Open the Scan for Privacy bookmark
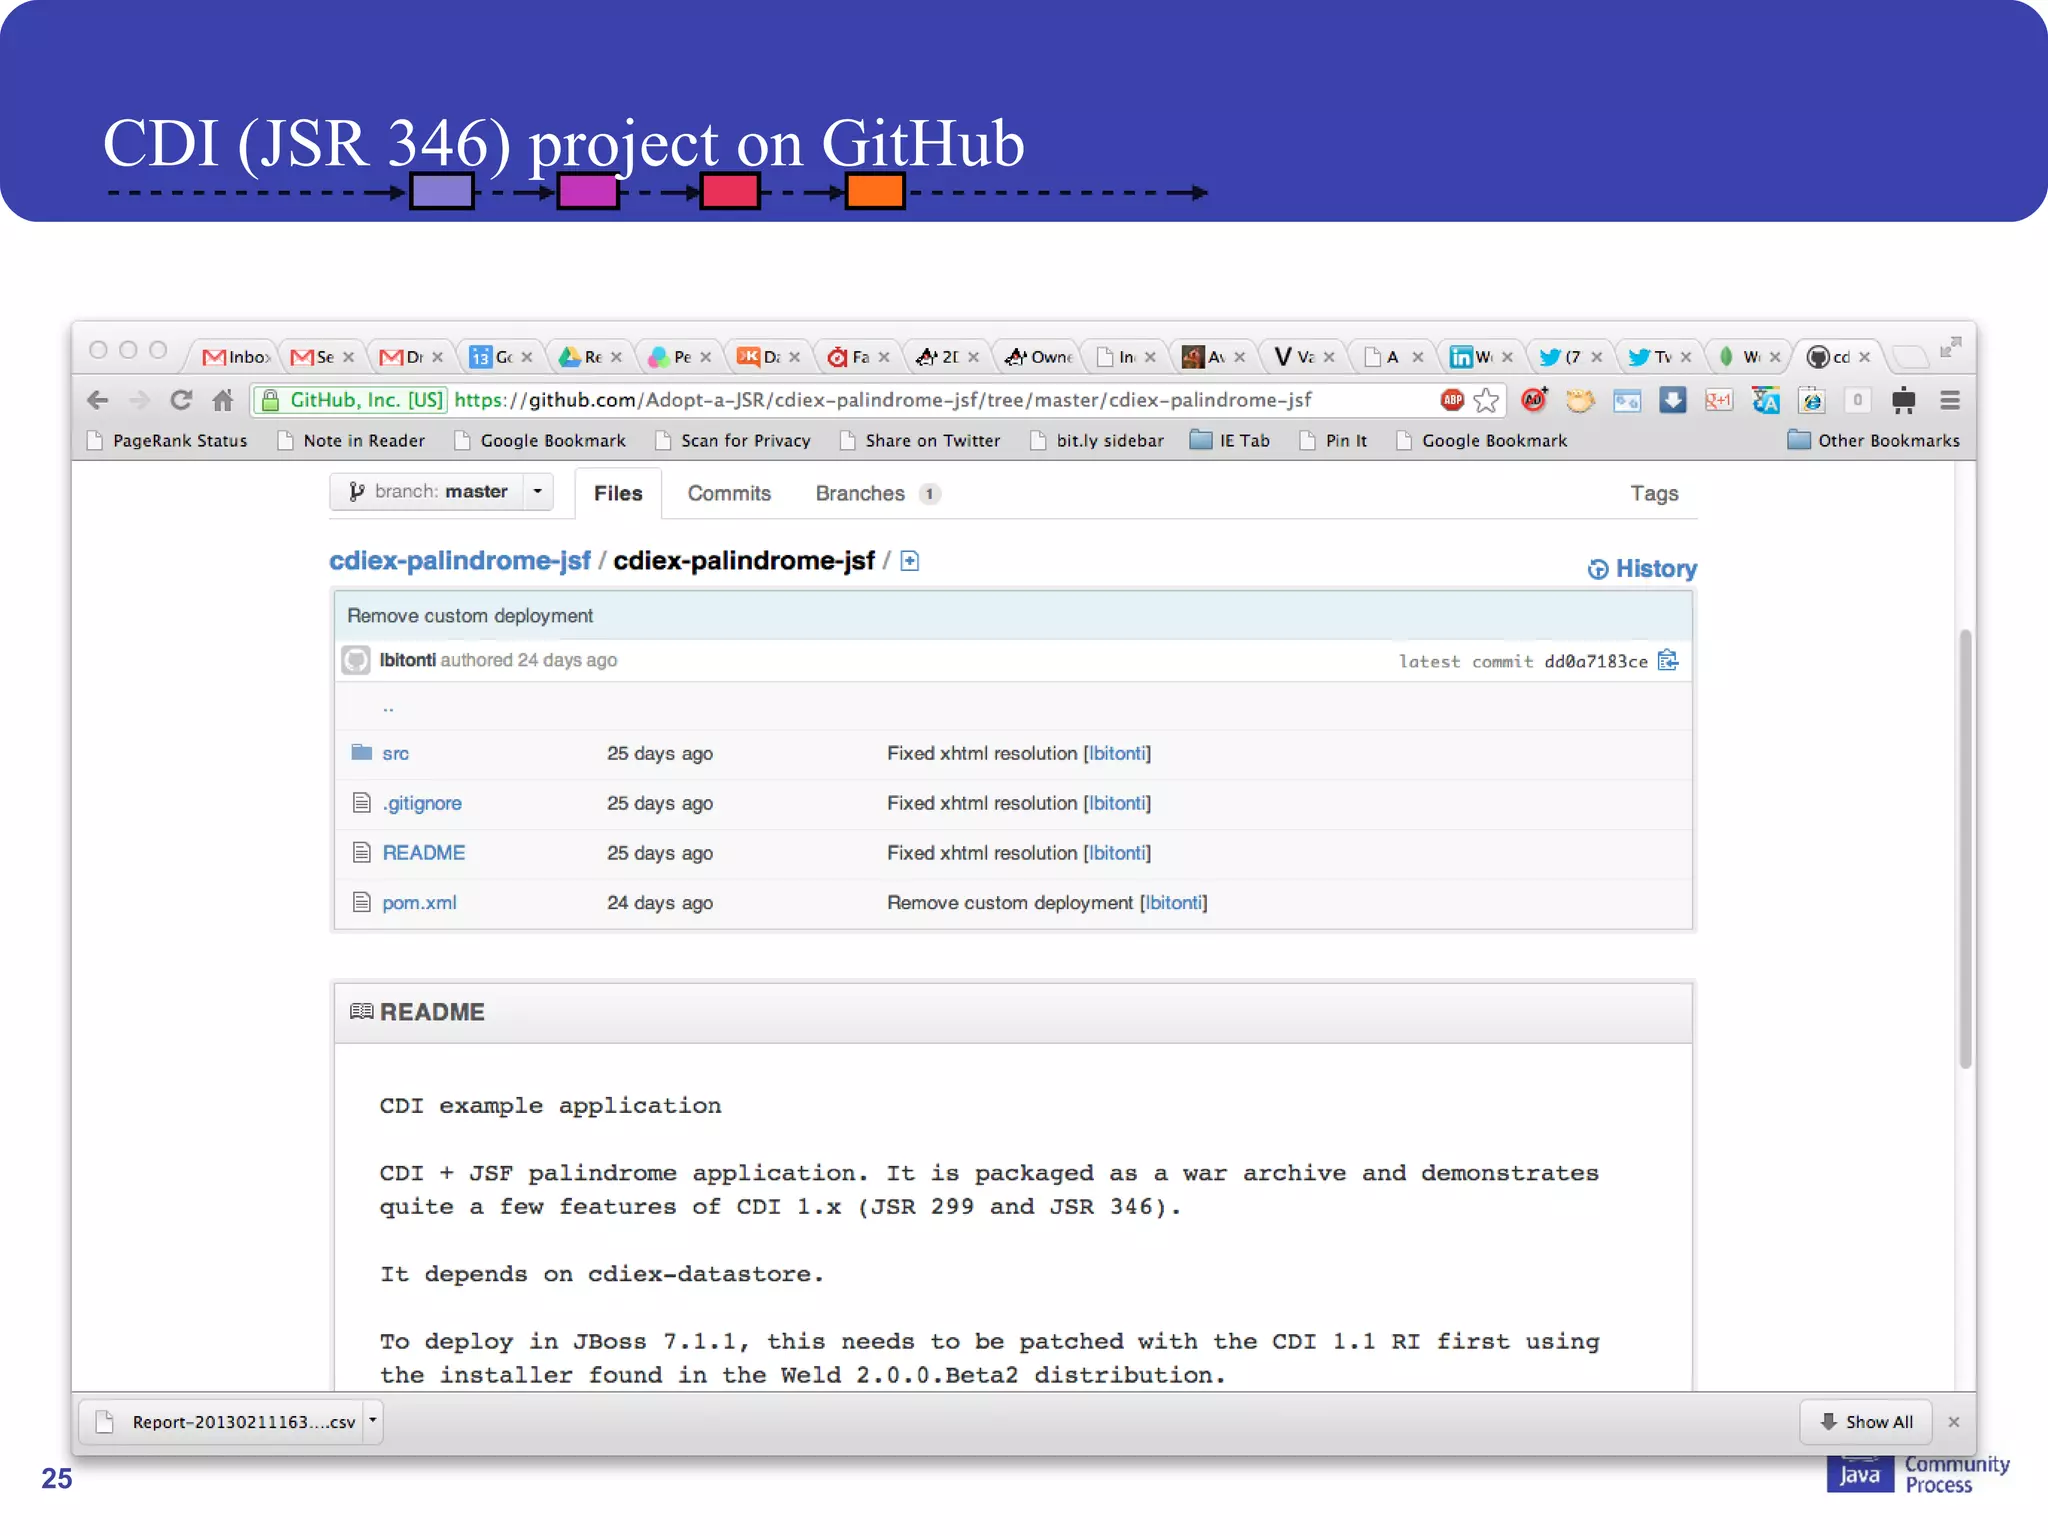The height and width of the screenshot is (1536, 2048). pyautogui.click(x=733, y=440)
